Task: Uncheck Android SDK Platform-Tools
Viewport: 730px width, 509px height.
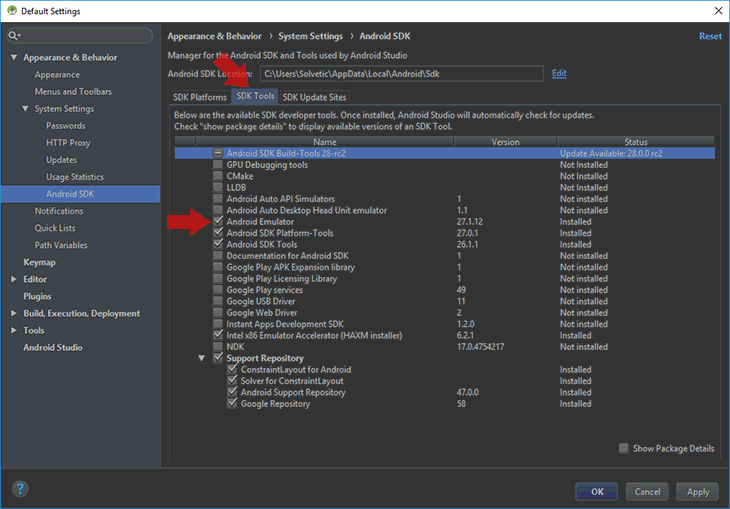Action: [218, 232]
